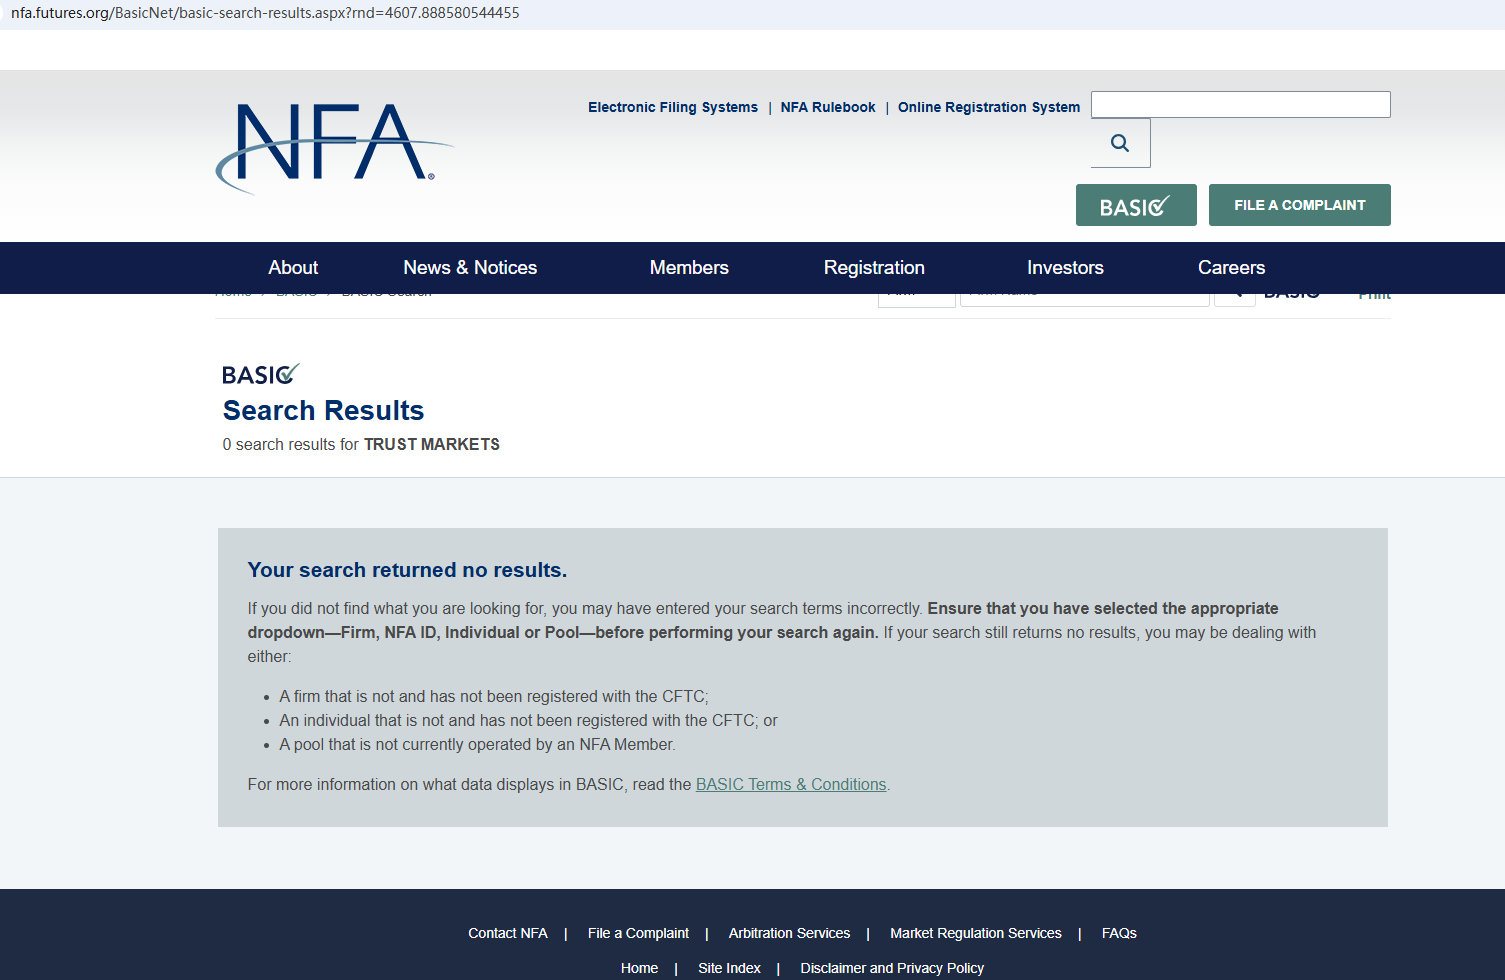The height and width of the screenshot is (980, 1505).
Task: Open the About menu
Action: click(x=293, y=268)
